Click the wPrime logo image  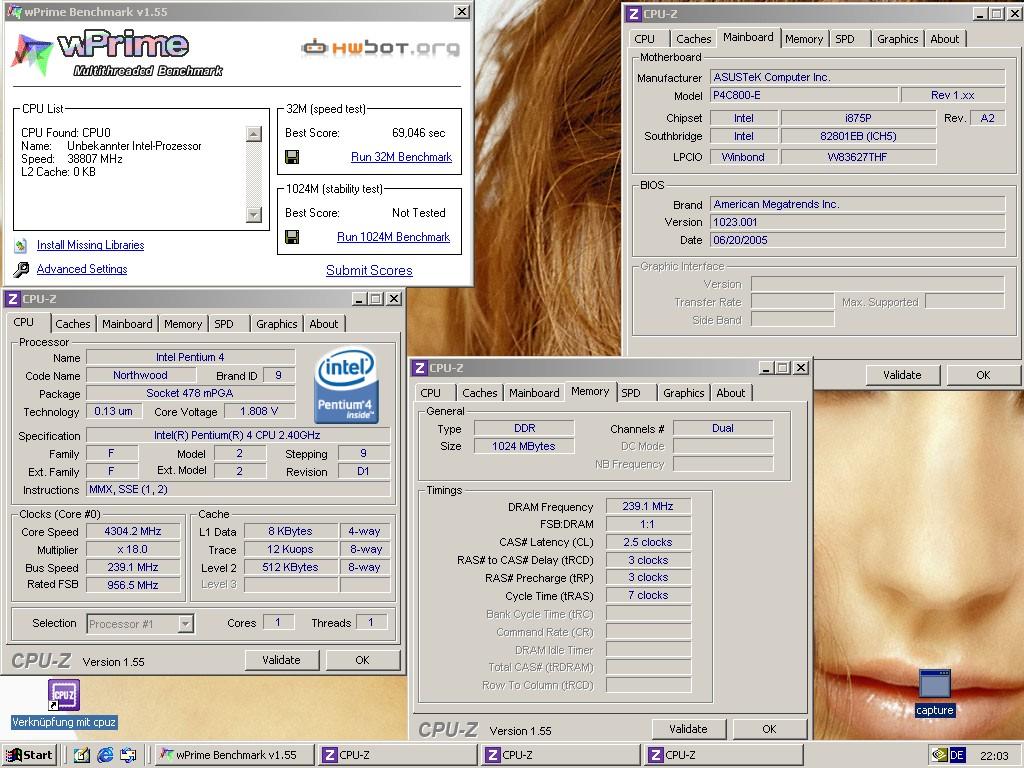tap(118, 52)
